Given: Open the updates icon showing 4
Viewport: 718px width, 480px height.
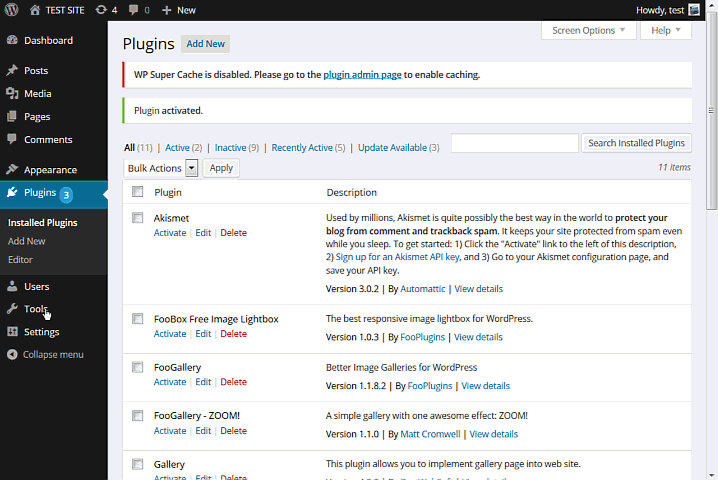Looking at the screenshot, I should (101, 10).
